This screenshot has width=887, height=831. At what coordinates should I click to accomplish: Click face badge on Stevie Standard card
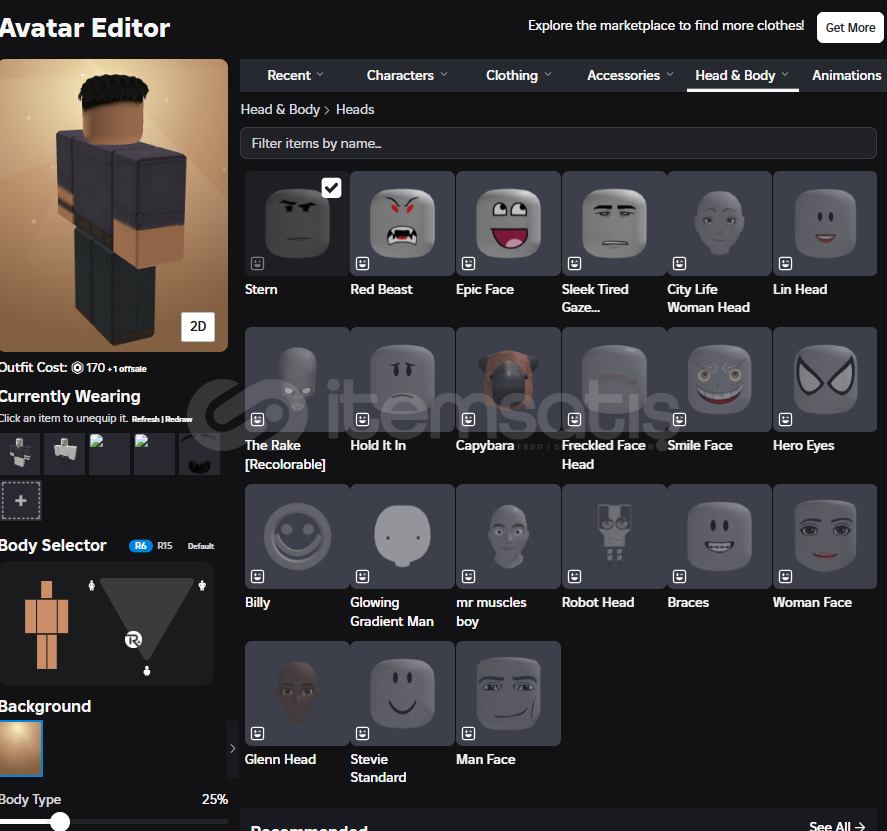pos(363,734)
